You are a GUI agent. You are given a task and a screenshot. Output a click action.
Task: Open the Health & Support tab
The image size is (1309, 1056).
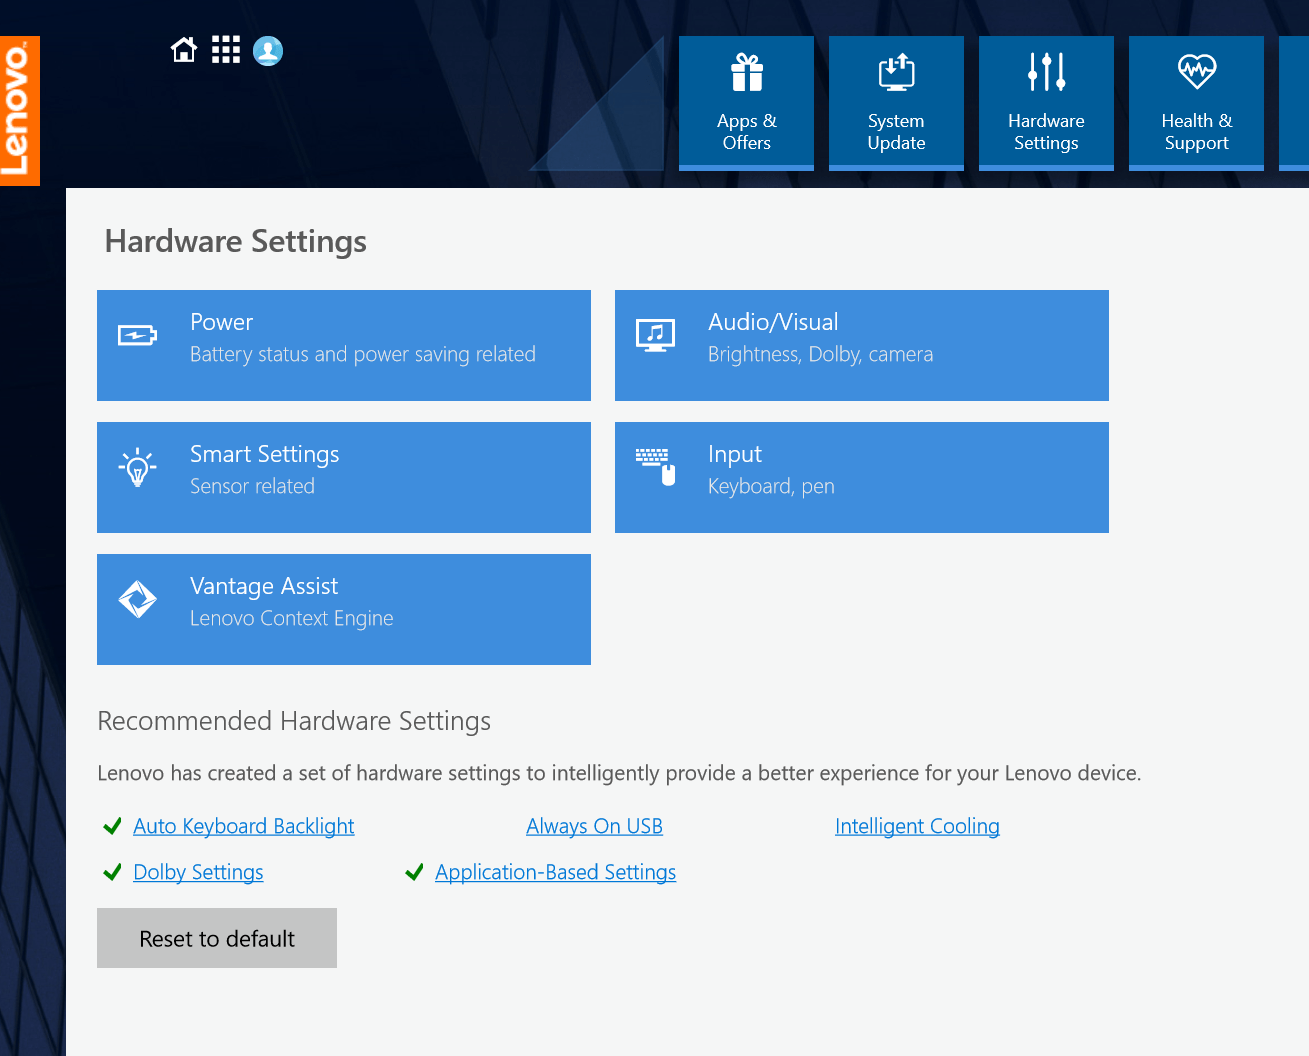[1197, 103]
